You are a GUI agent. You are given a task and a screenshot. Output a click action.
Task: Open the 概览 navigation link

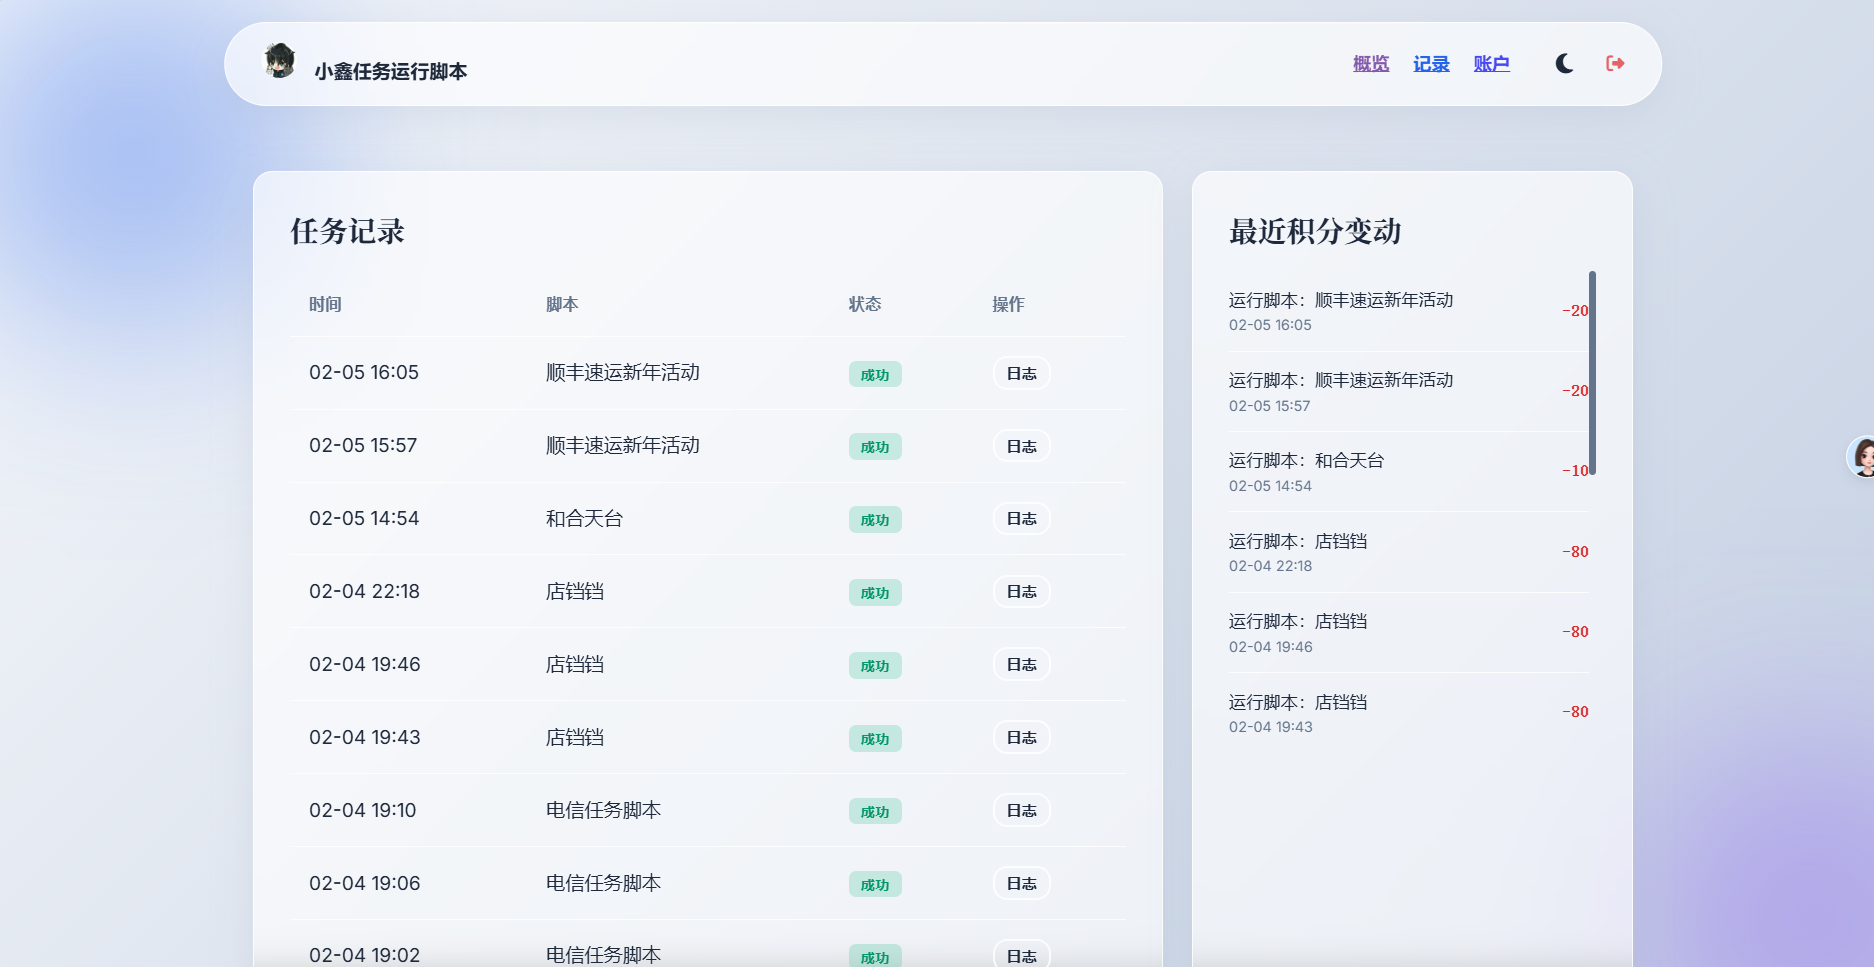[1369, 63]
